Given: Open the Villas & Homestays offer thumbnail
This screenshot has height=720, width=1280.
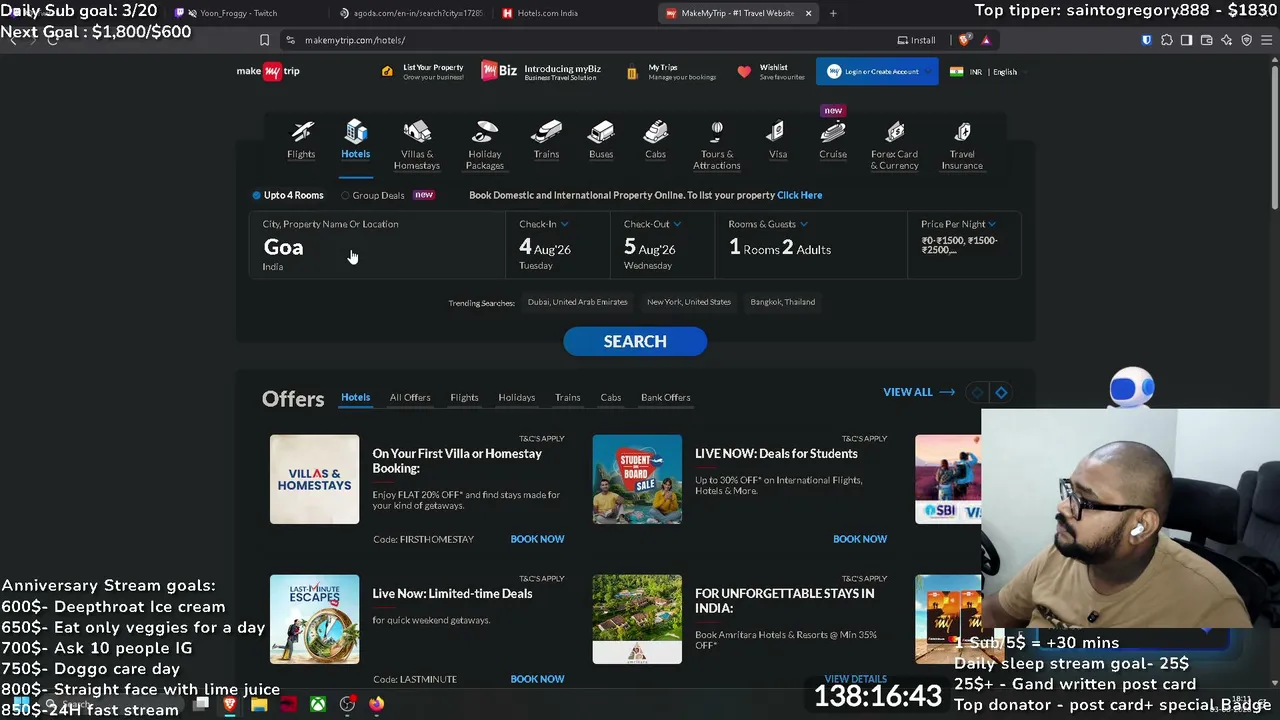Looking at the screenshot, I should (x=314, y=479).
